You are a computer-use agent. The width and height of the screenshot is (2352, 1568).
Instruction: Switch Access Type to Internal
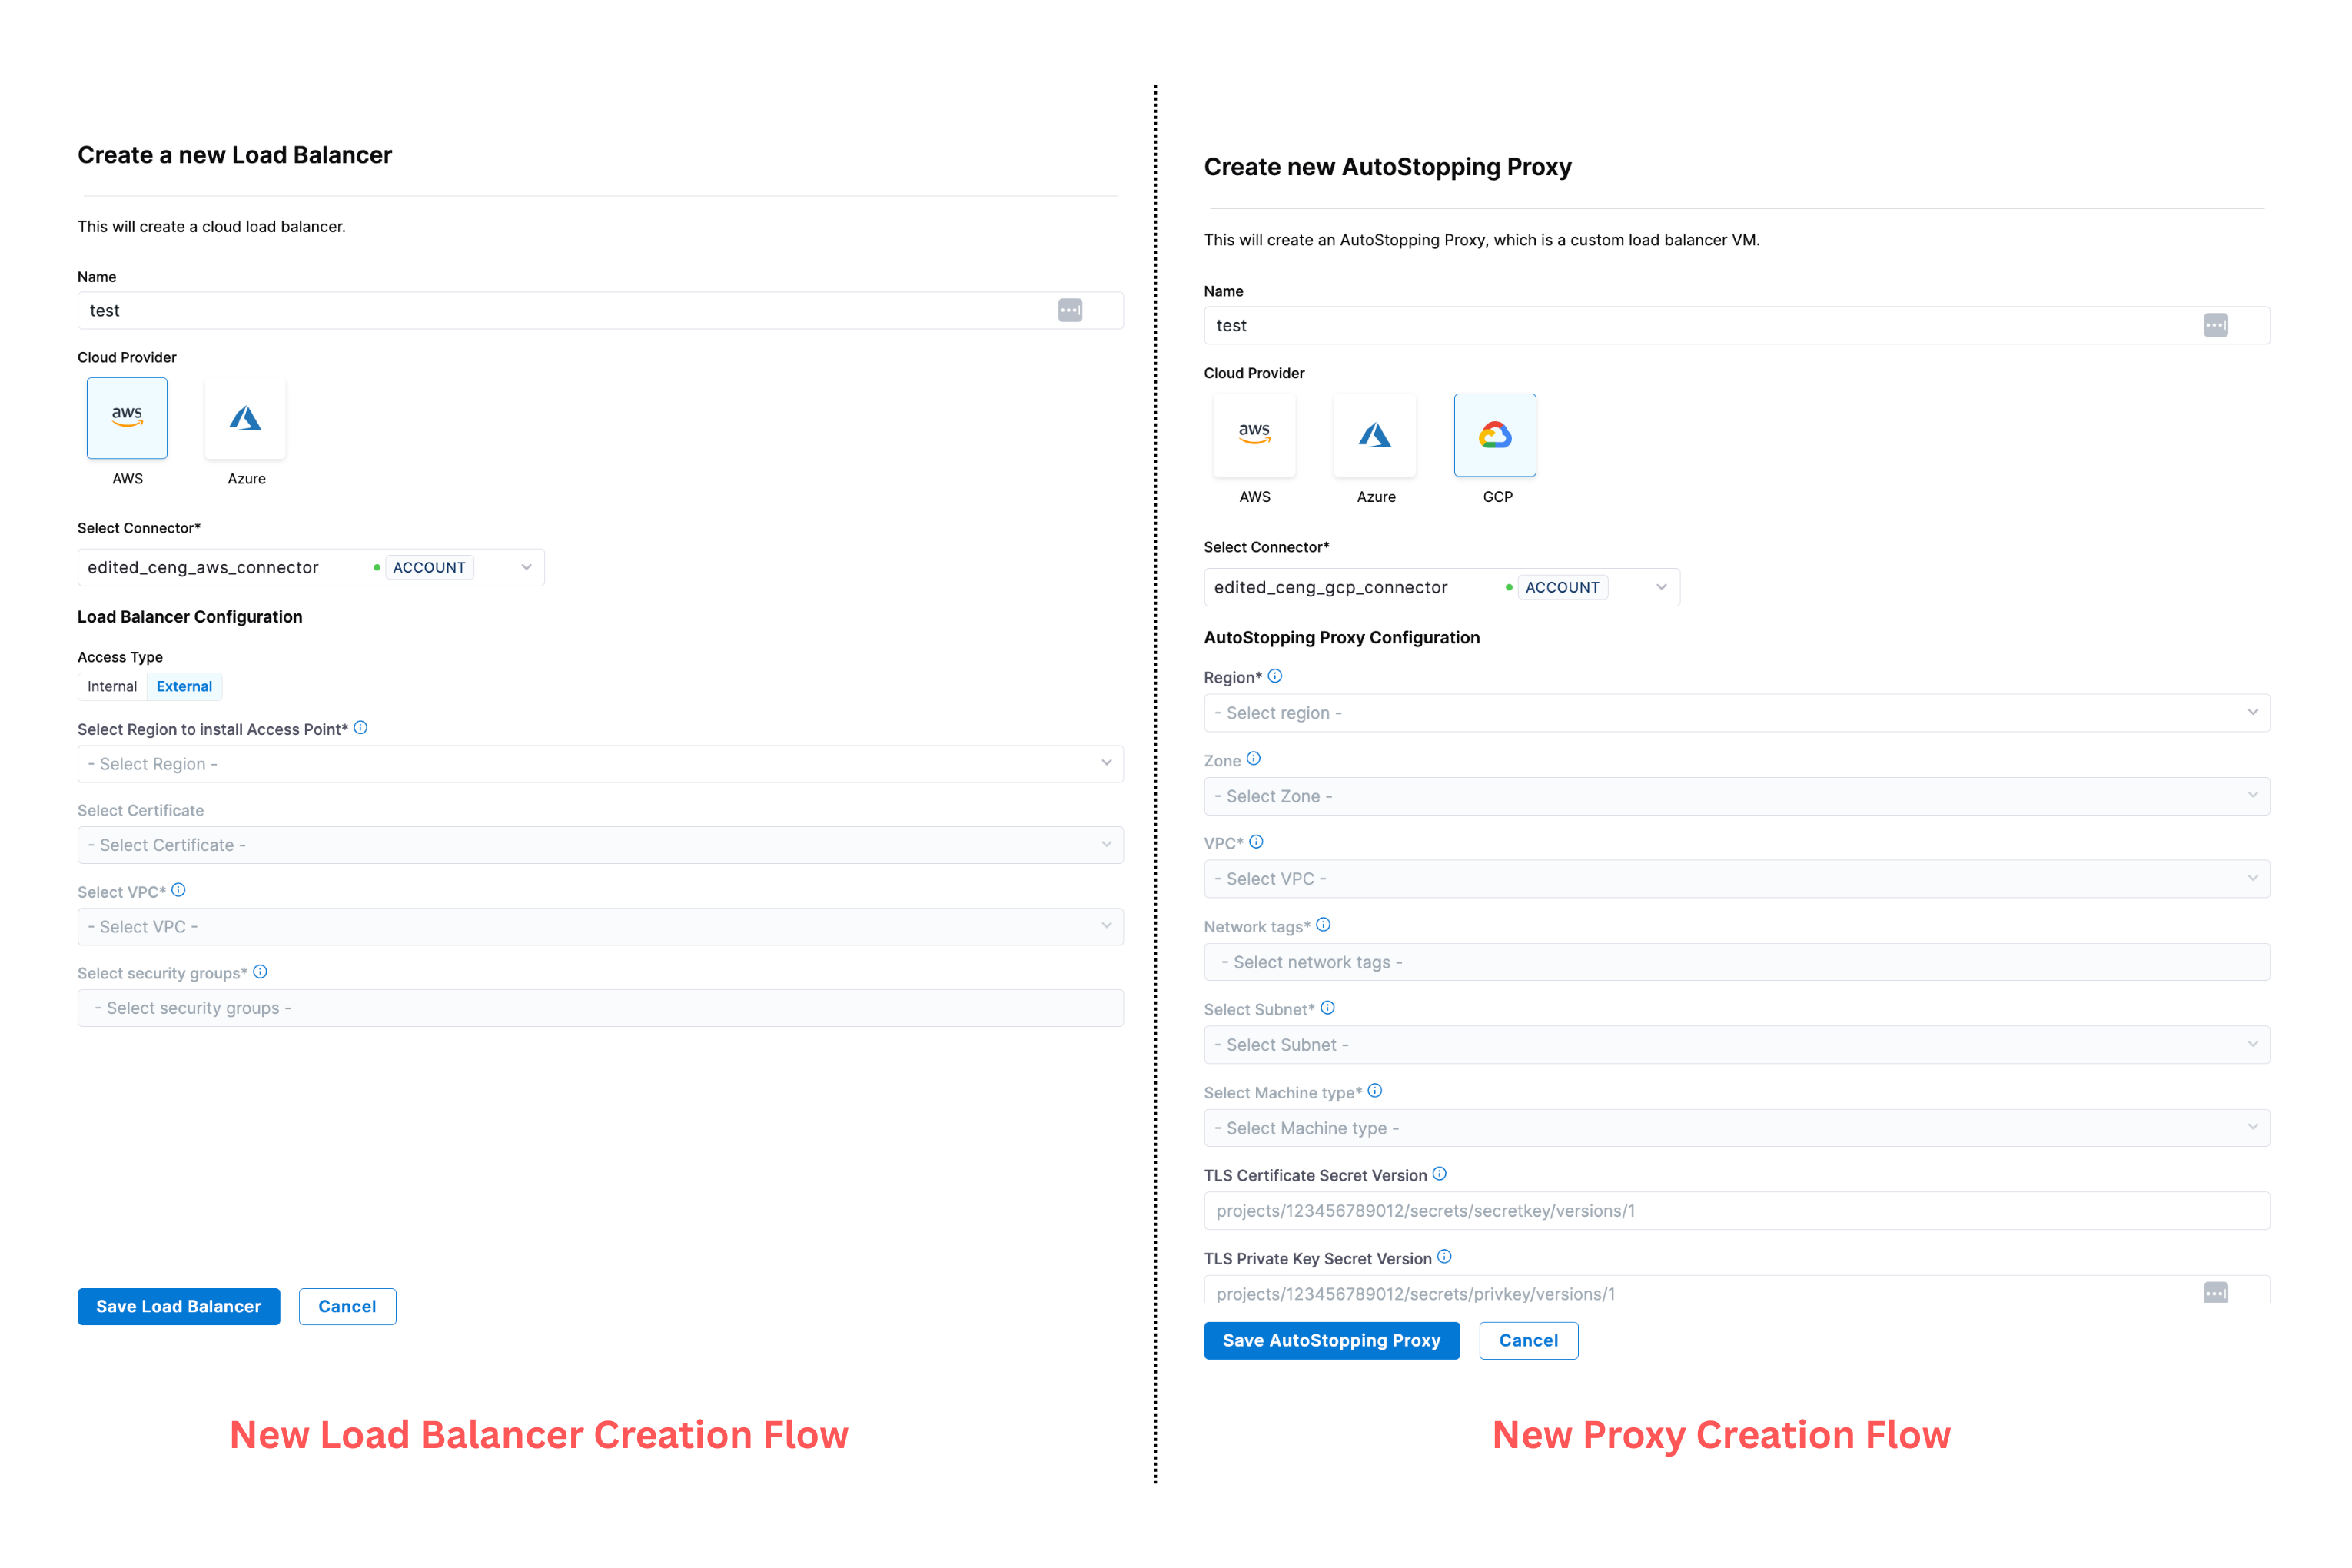pos(112,686)
